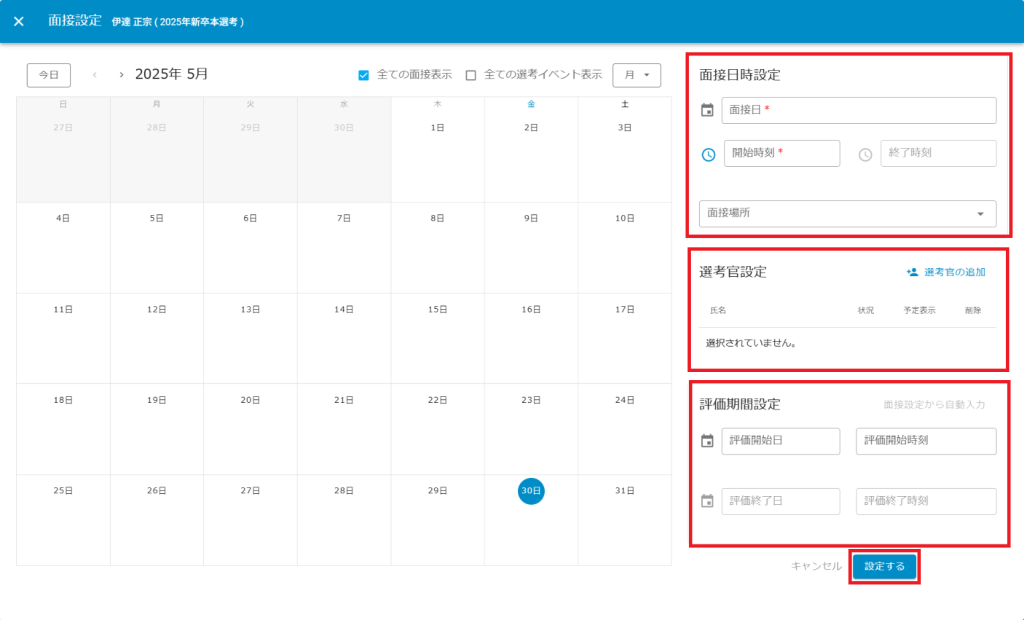Click the 評価開始時刻 input field
This screenshot has width=1024, height=620.
[x=925, y=441]
